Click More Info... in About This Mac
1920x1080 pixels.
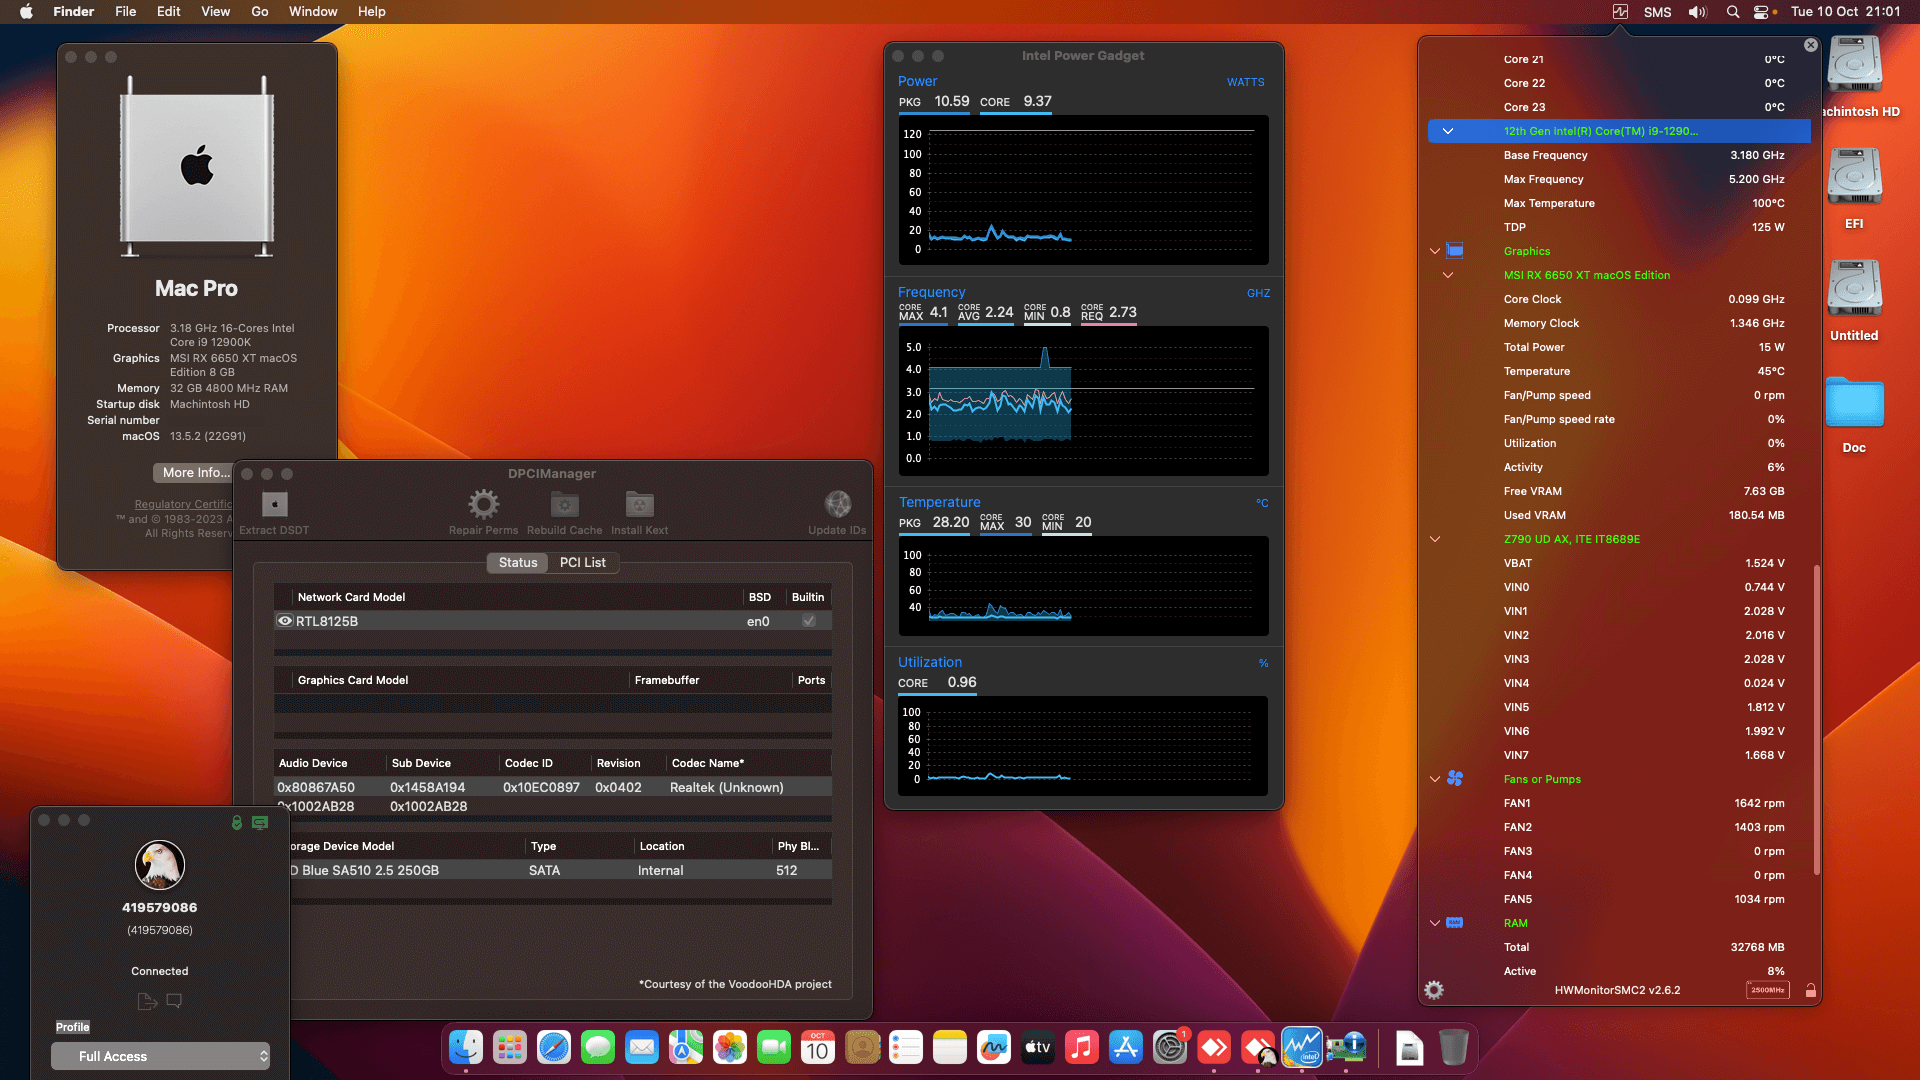click(195, 472)
